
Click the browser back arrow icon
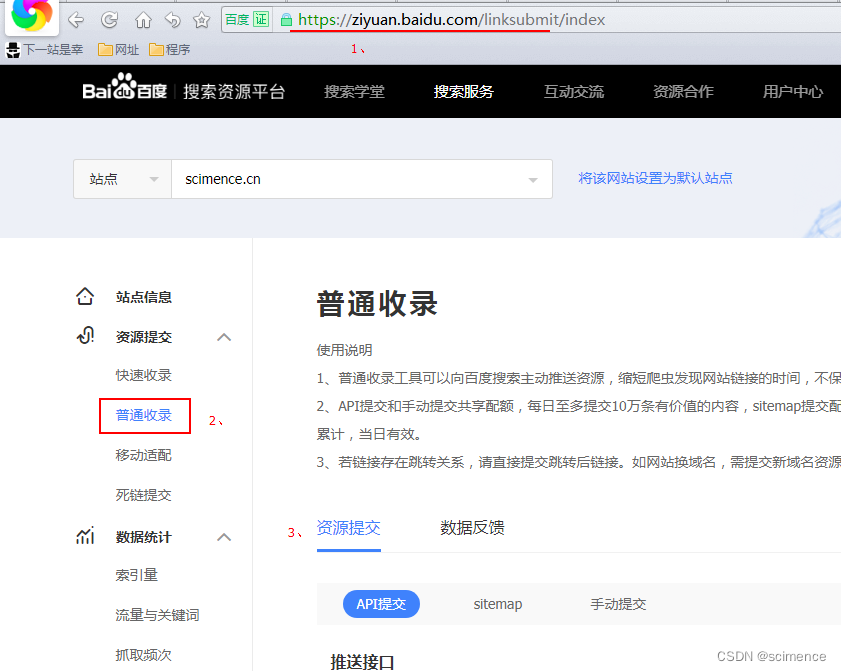tap(76, 20)
